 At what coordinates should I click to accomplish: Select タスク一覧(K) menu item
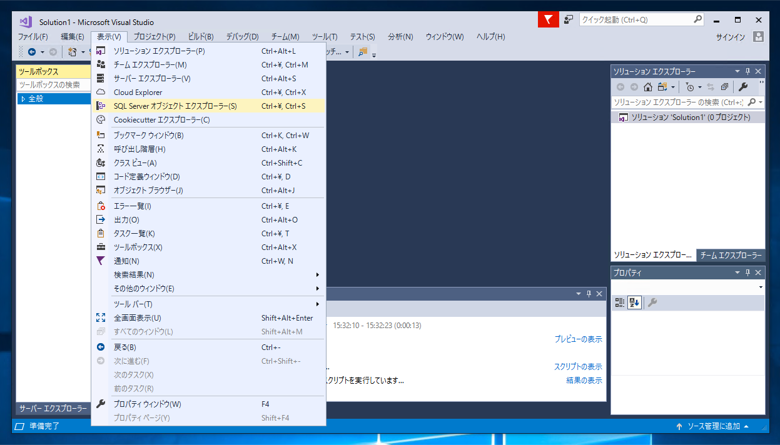click(x=209, y=234)
